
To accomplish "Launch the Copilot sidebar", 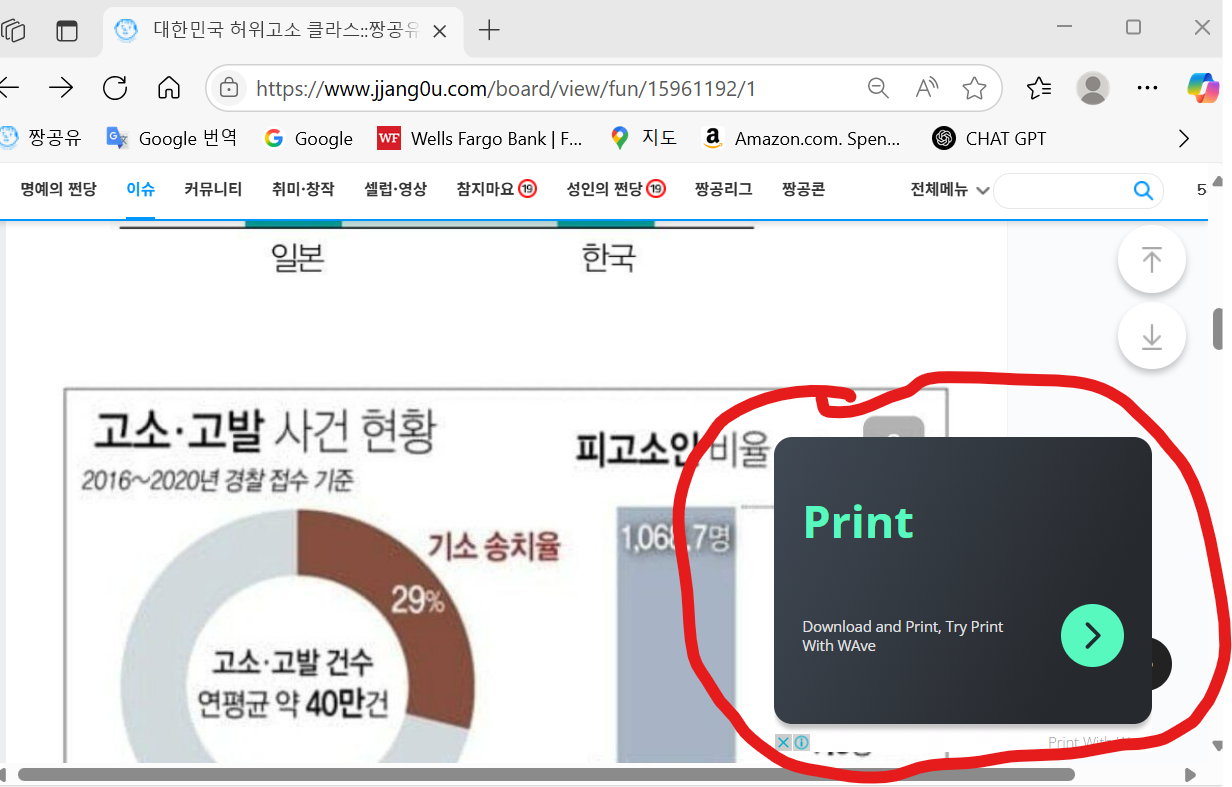I will pyautogui.click(x=1203, y=88).
